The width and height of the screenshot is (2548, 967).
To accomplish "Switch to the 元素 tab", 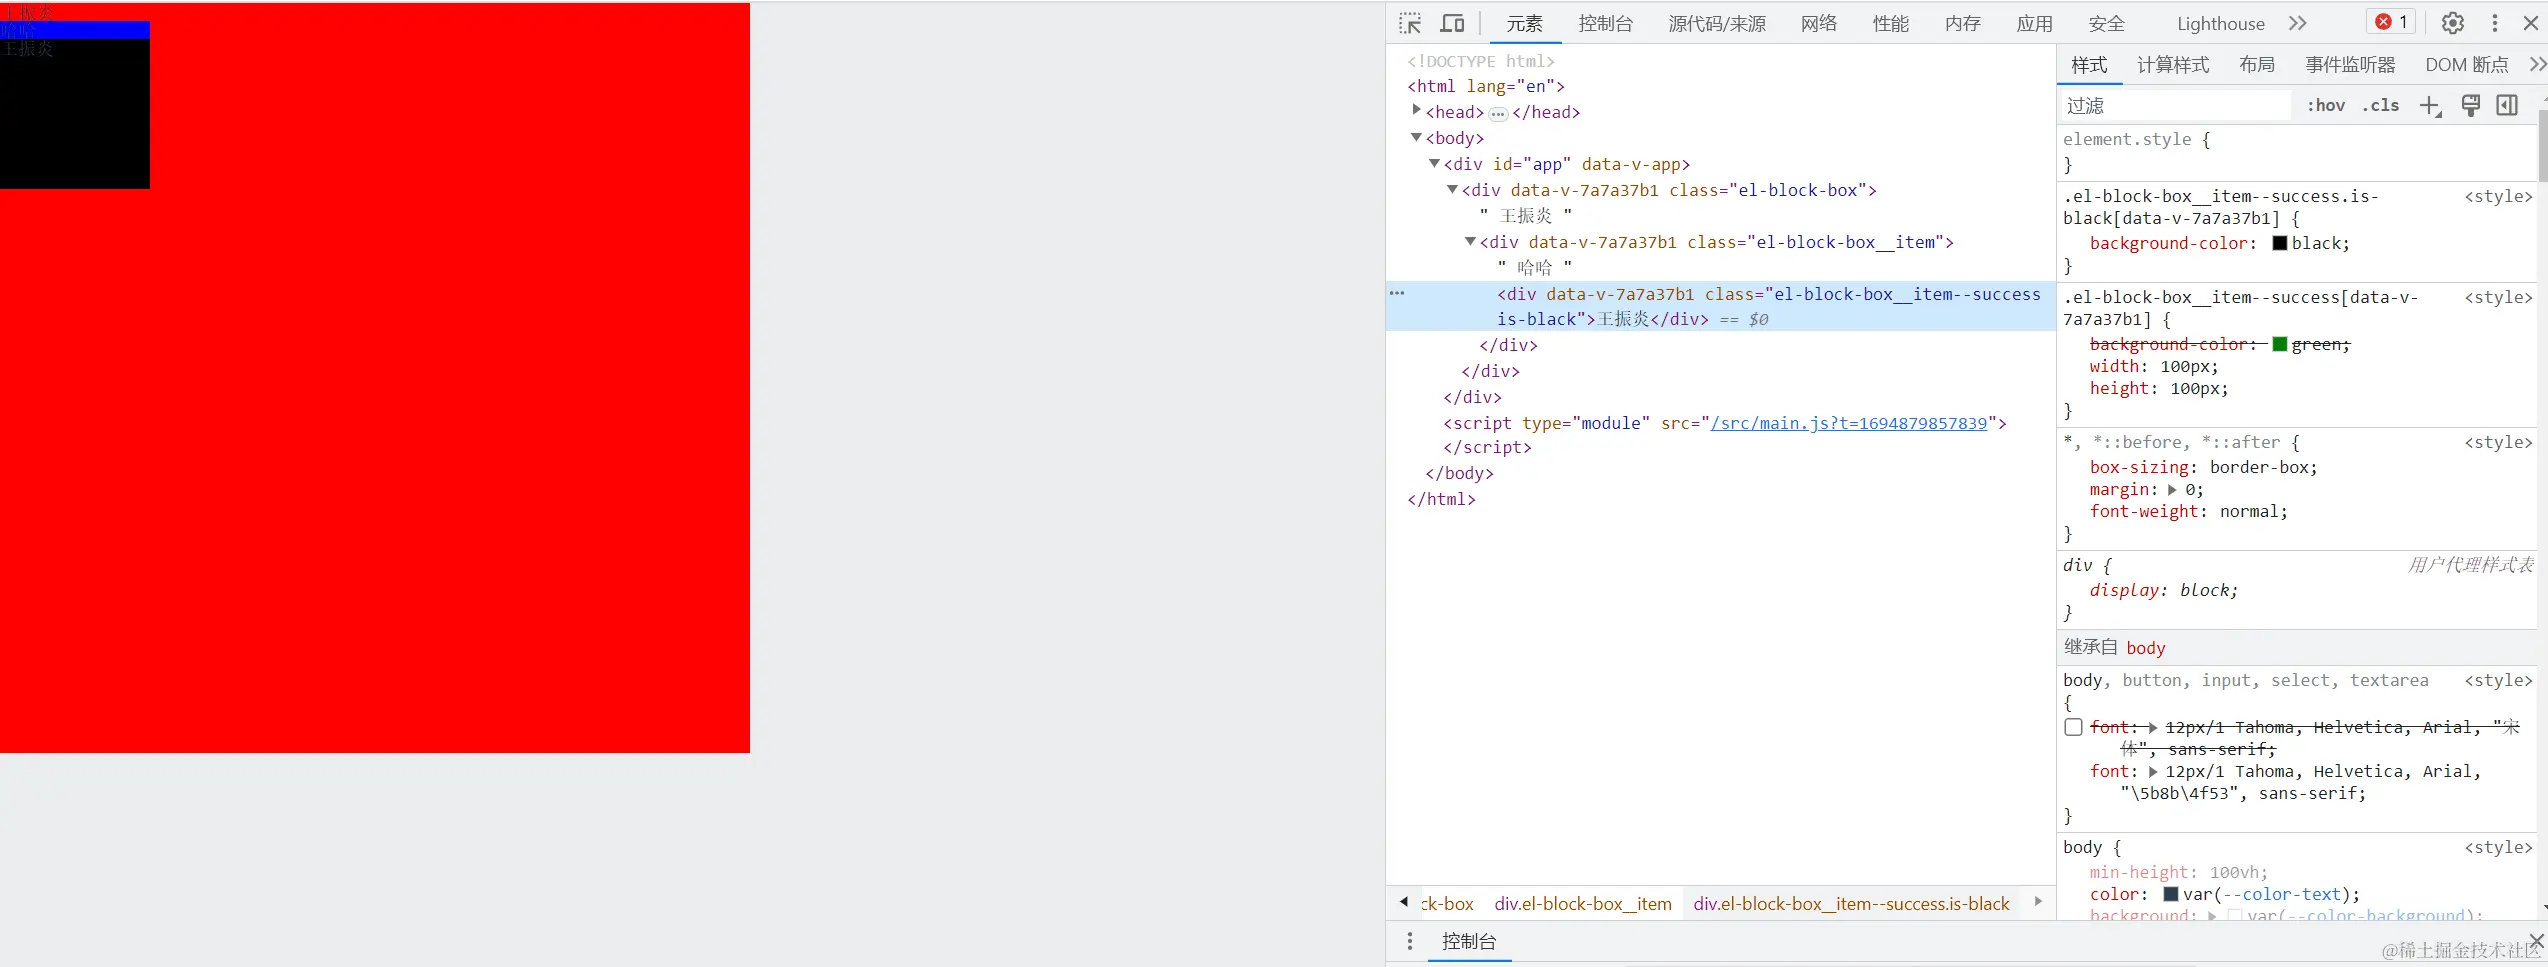I will tap(1525, 23).
